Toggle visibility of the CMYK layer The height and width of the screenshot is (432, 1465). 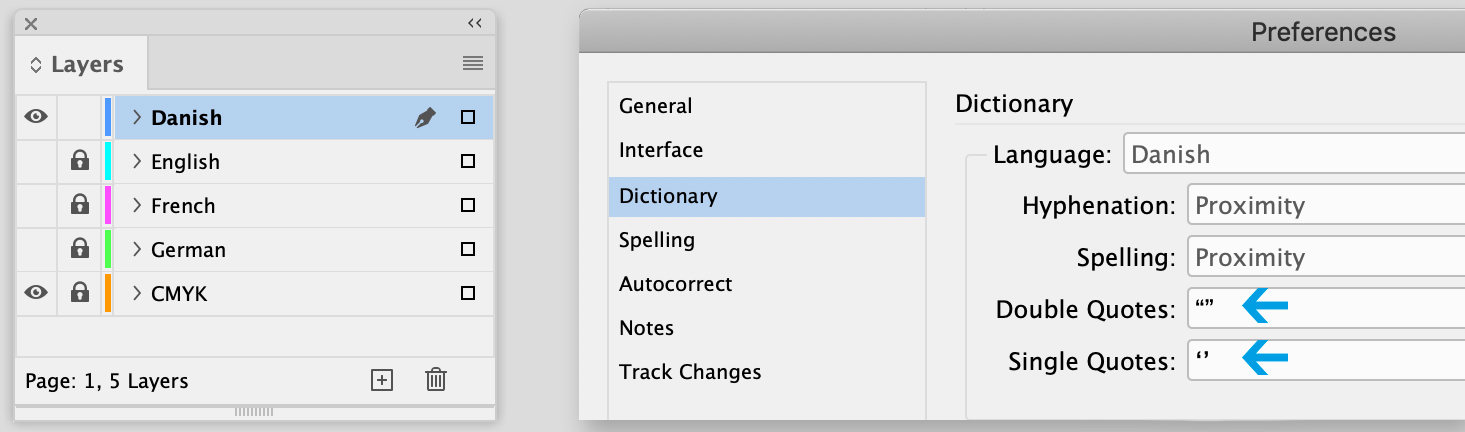pyautogui.click(x=36, y=294)
